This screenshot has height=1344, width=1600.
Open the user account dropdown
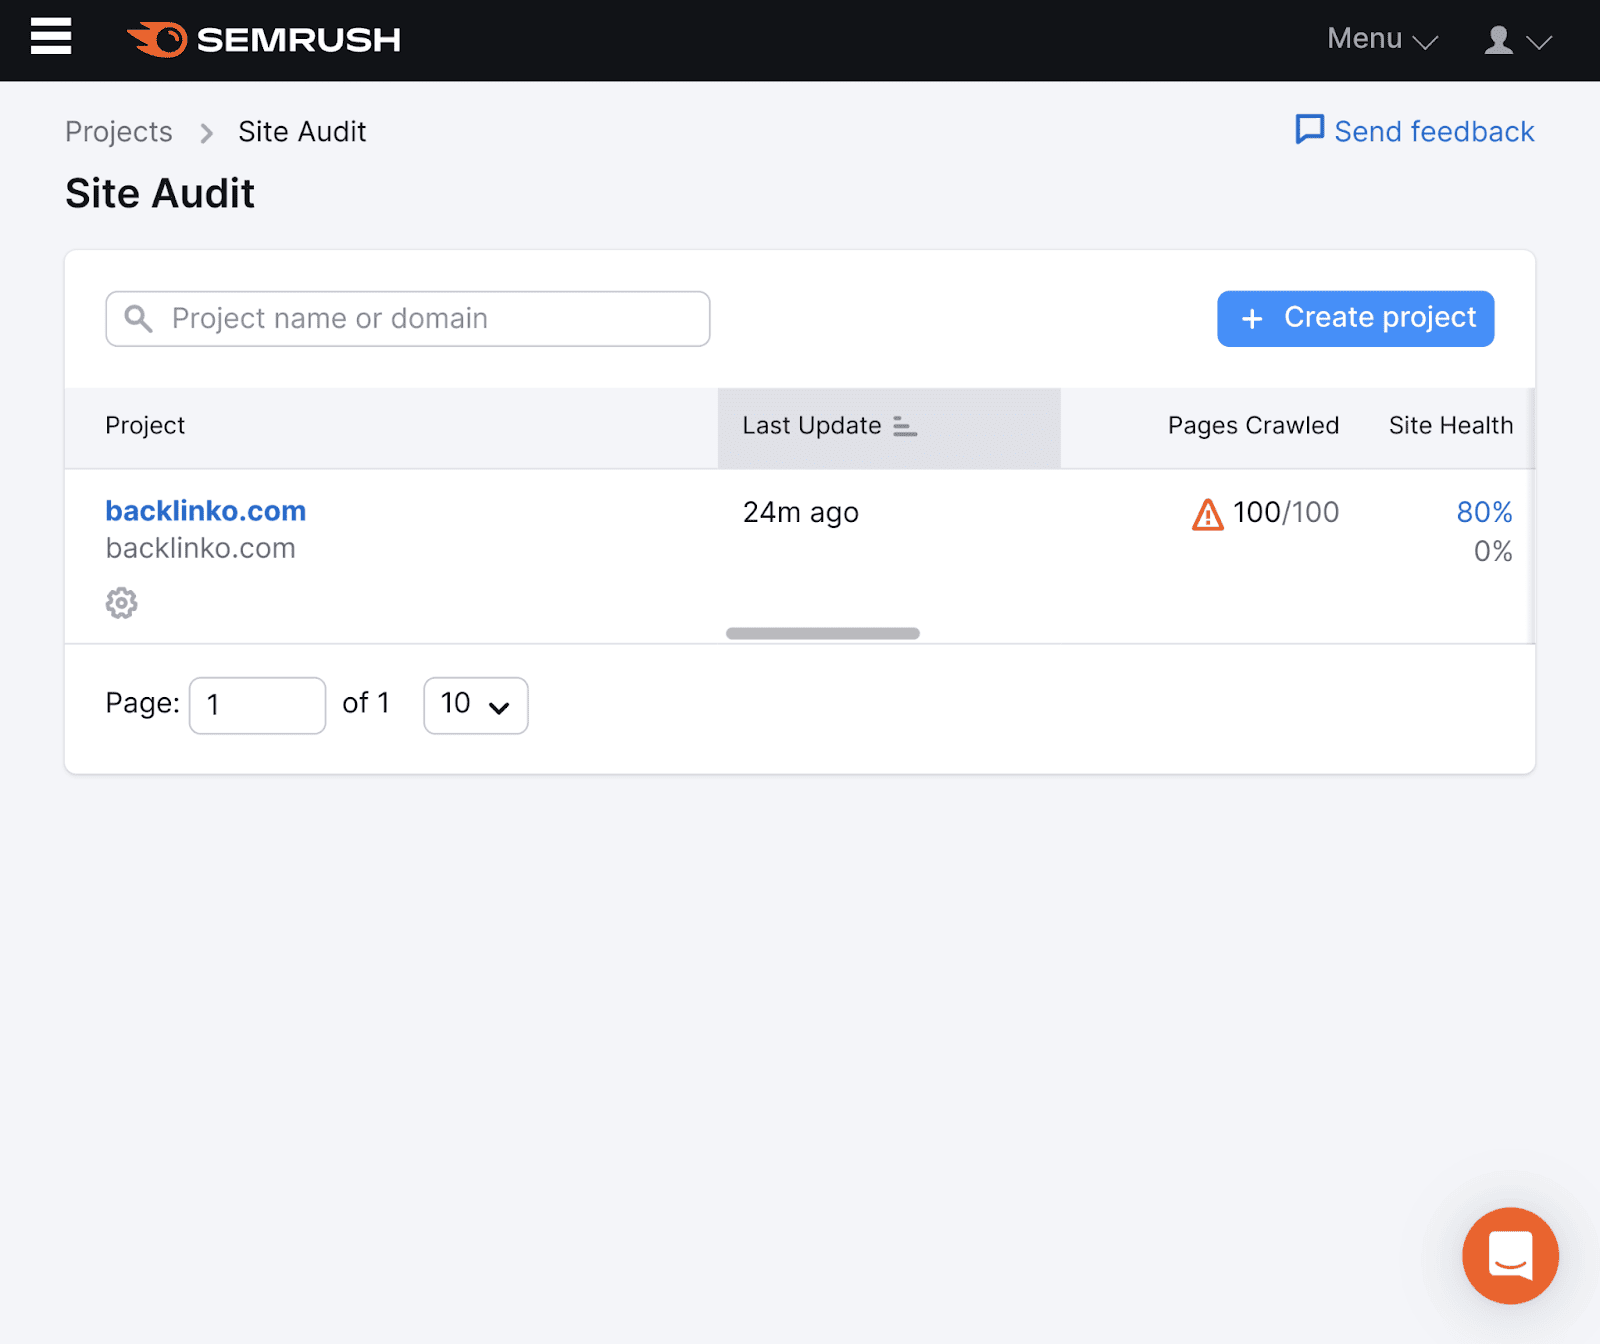(1517, 40)
